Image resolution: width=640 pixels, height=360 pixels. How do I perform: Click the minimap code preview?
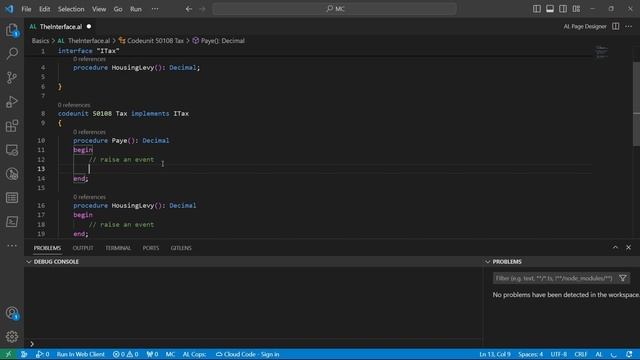coord(602,52)
